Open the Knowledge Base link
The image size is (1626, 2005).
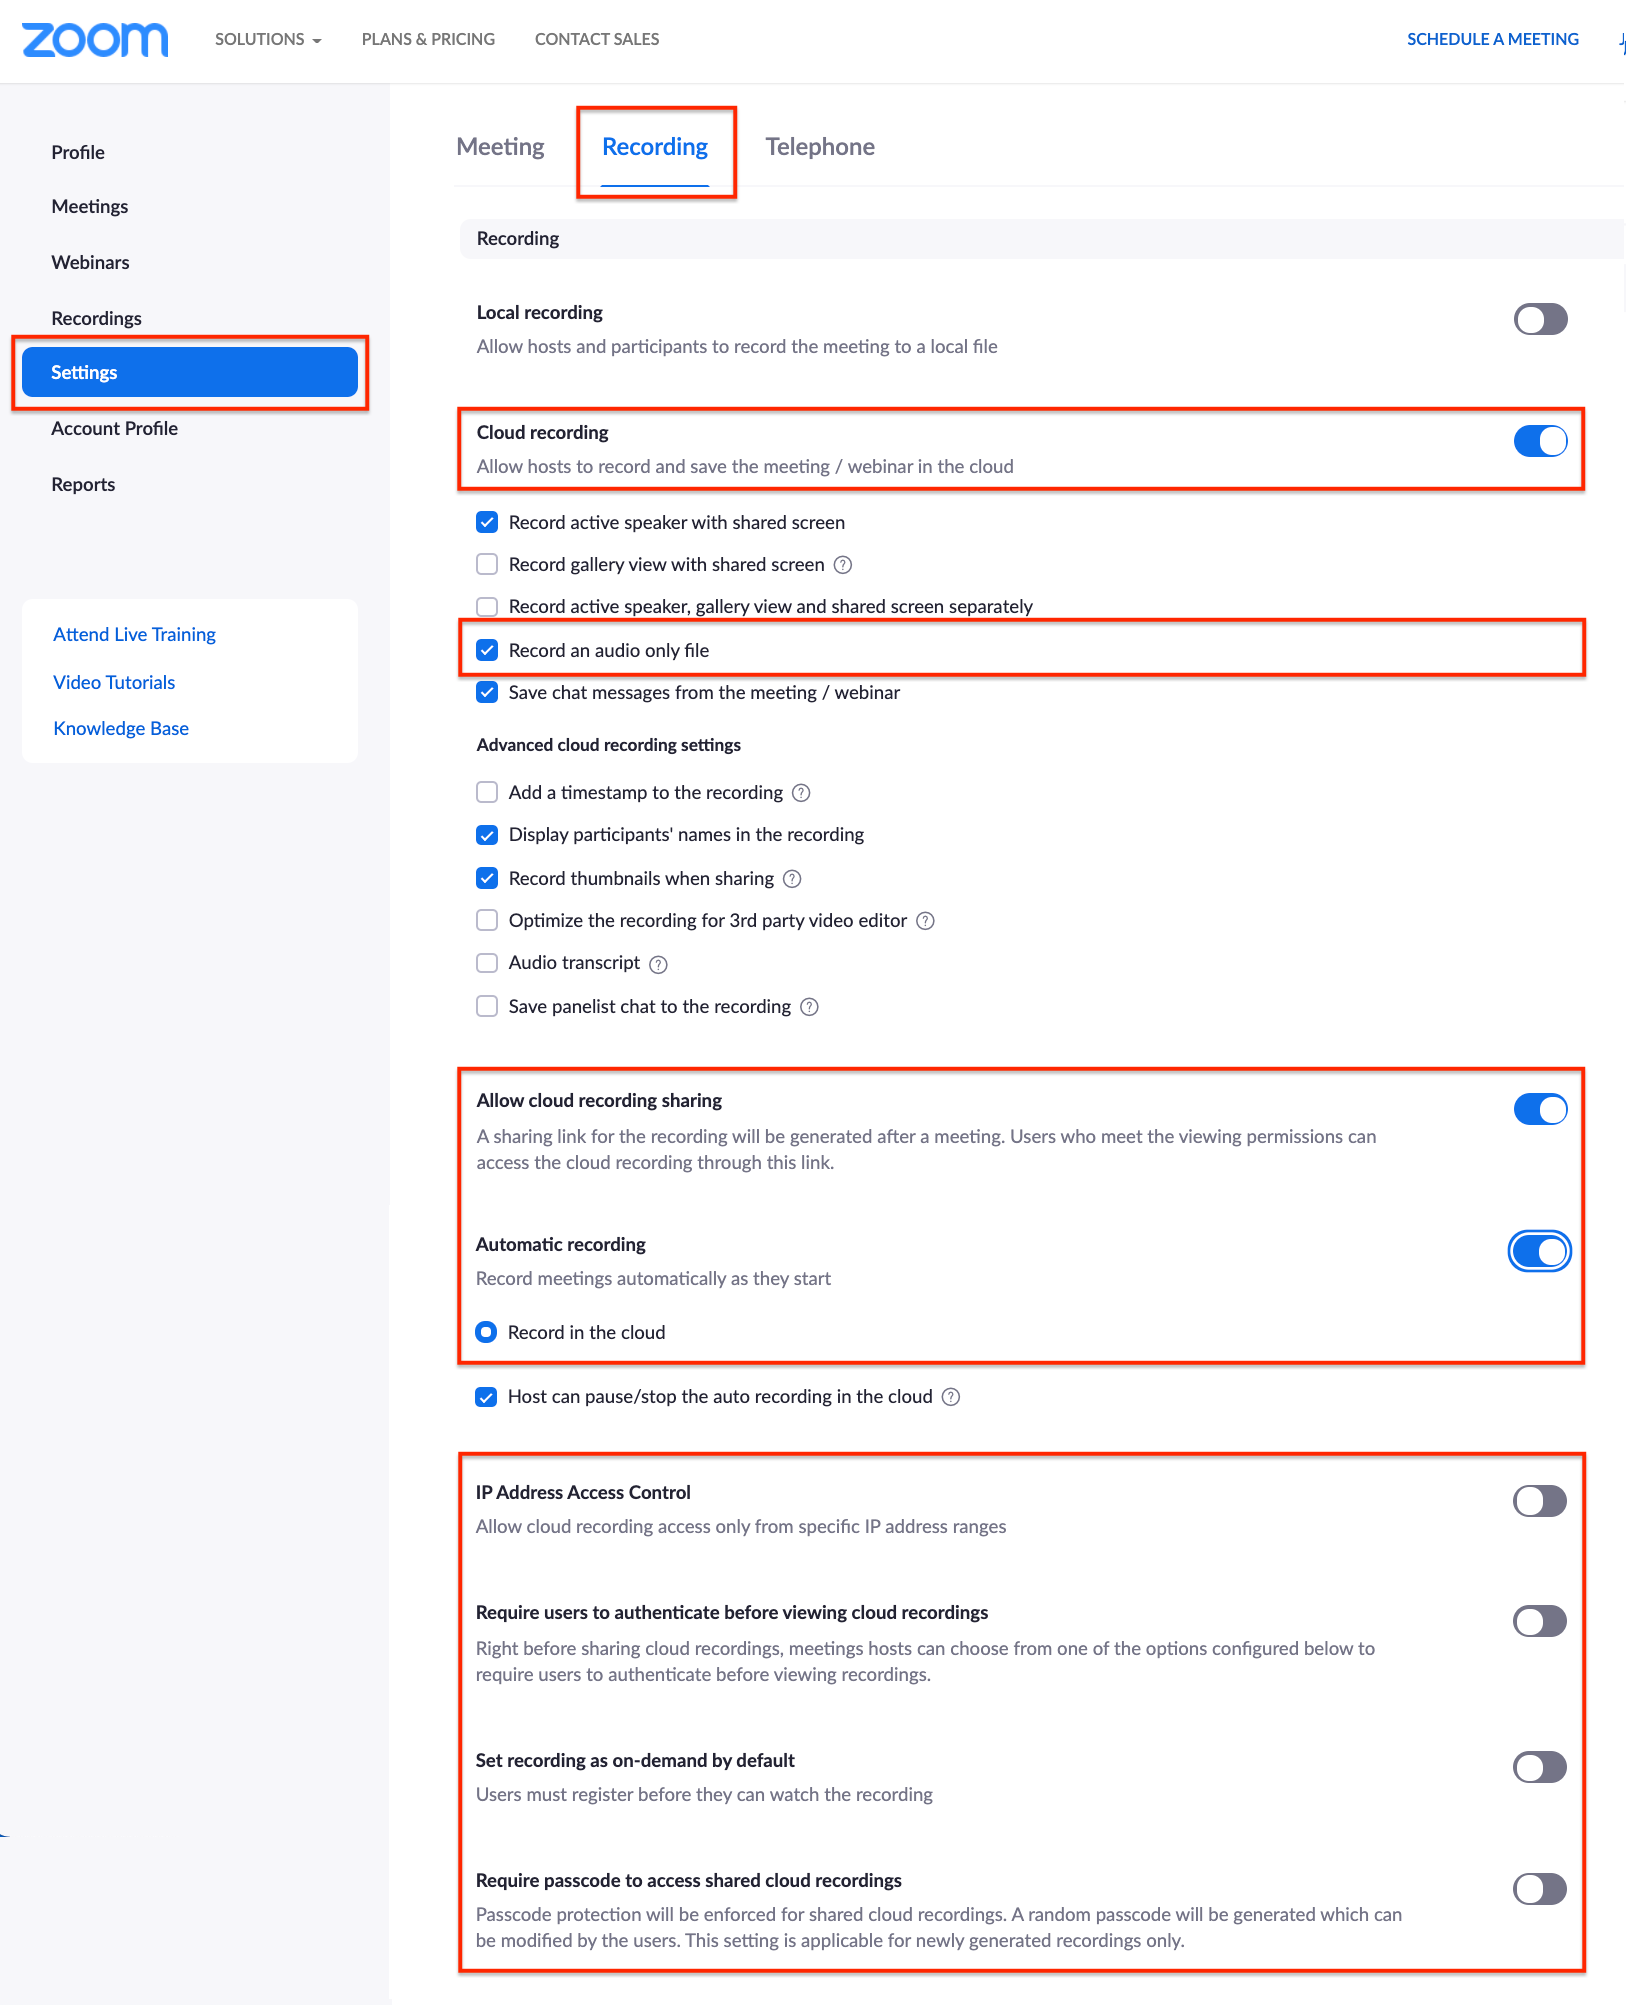[121, 729]
